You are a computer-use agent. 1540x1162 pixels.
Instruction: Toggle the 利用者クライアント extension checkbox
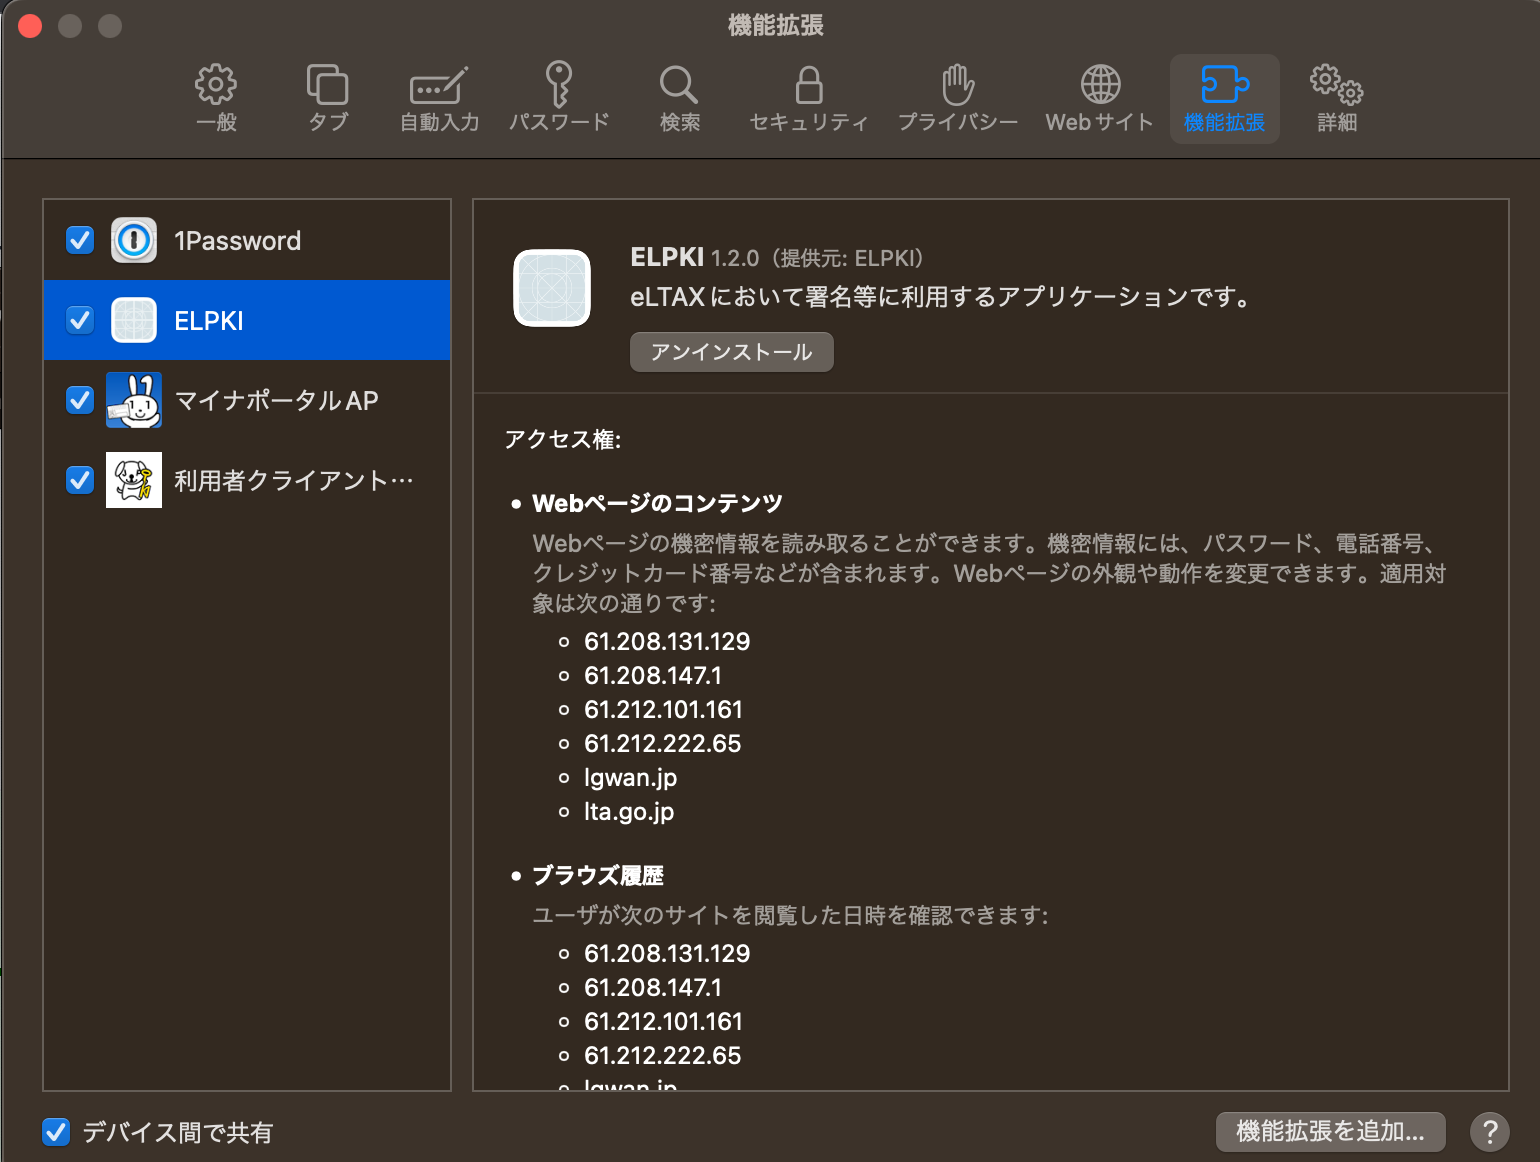click(x=80, y=480)
